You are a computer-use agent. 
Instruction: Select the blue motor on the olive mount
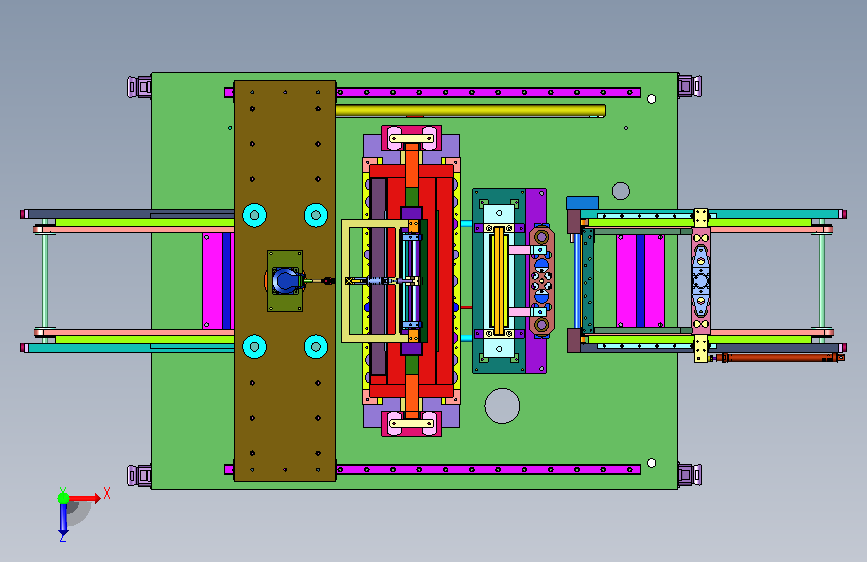pos(286,280)
